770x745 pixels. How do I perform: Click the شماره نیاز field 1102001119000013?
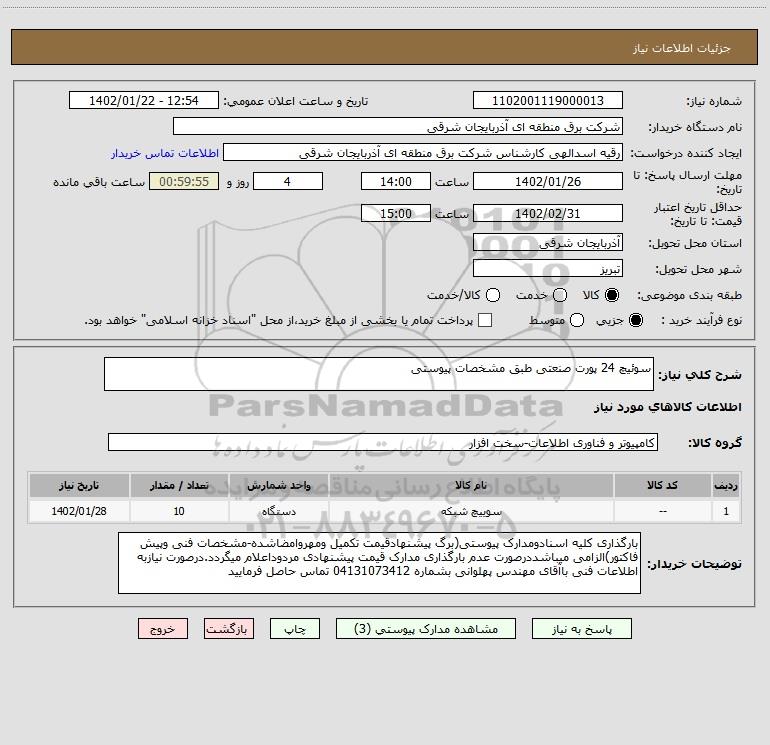tap(548, 101)
